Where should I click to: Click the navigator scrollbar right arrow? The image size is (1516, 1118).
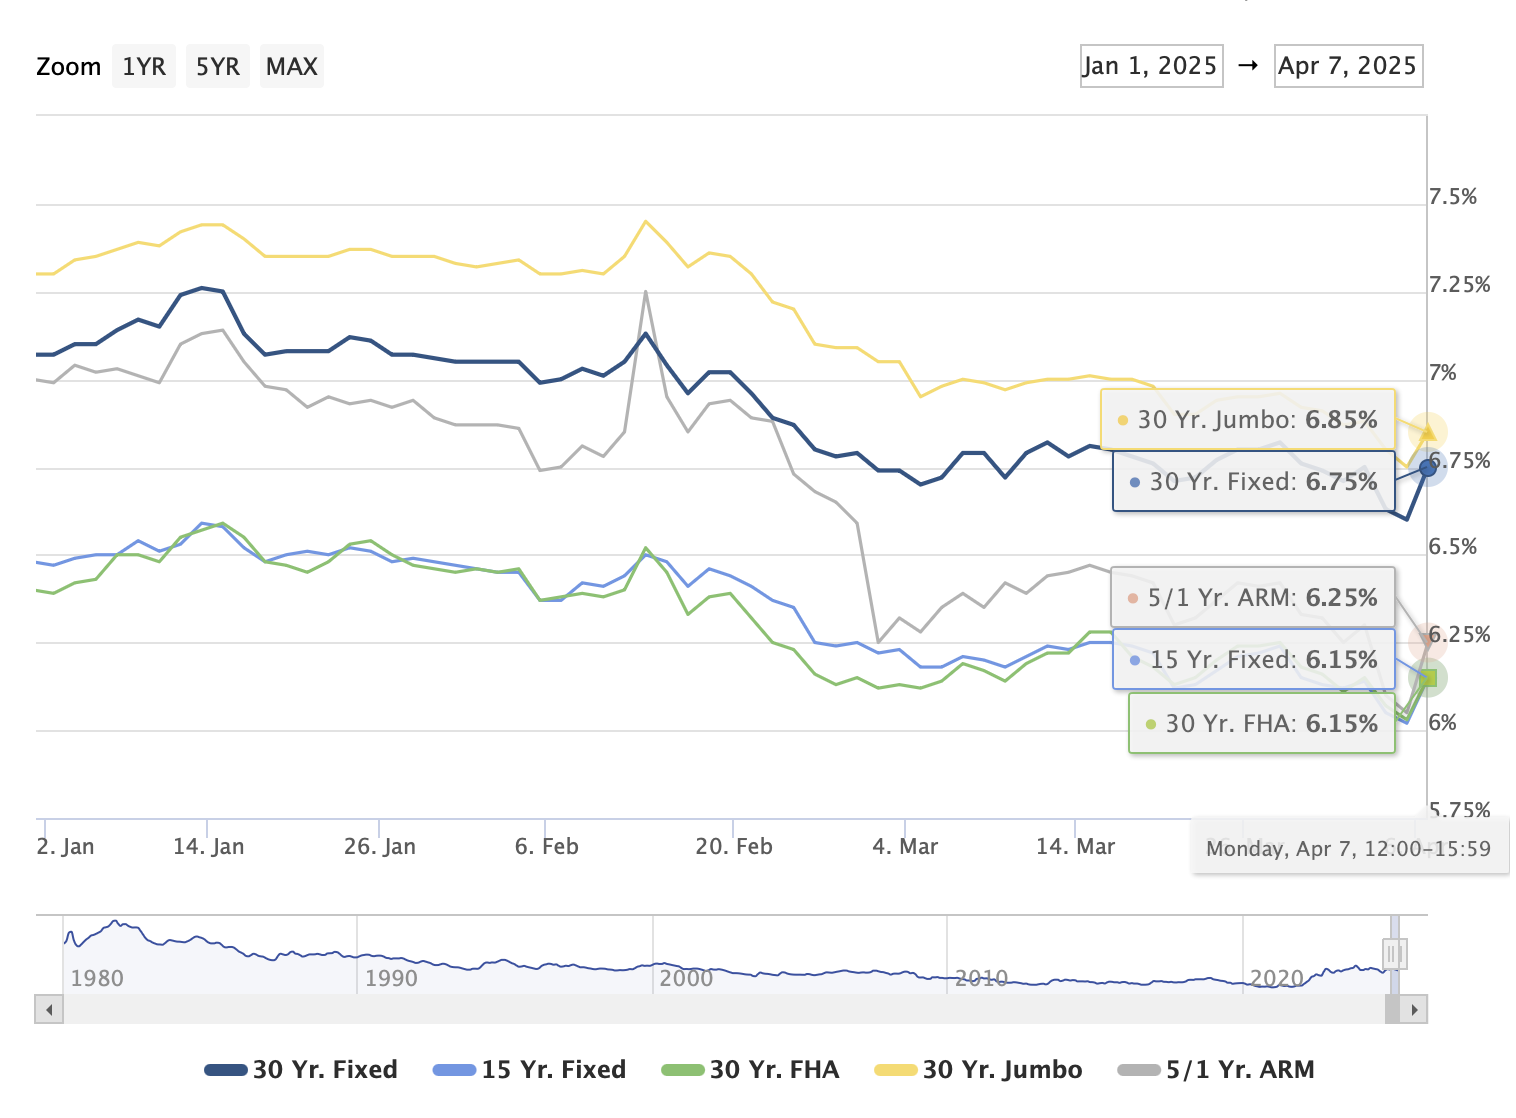tap(1413, 1009)
